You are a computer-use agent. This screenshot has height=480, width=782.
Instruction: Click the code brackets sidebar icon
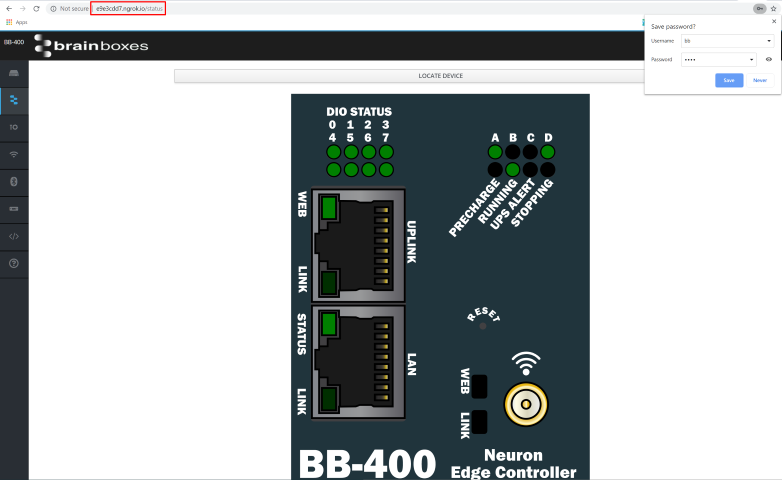coord(14,236)
